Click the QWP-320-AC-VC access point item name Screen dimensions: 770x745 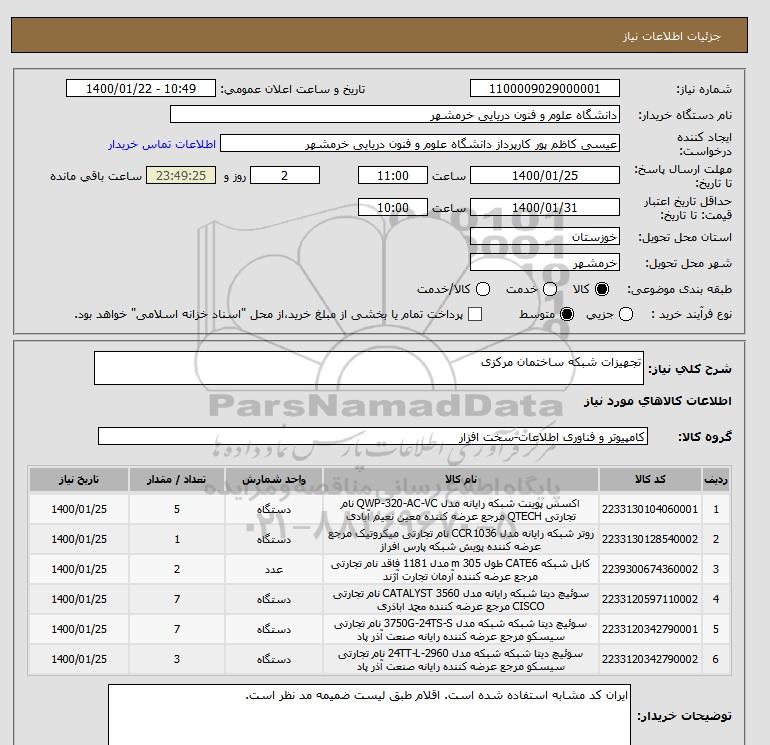[x=461, y=510]
